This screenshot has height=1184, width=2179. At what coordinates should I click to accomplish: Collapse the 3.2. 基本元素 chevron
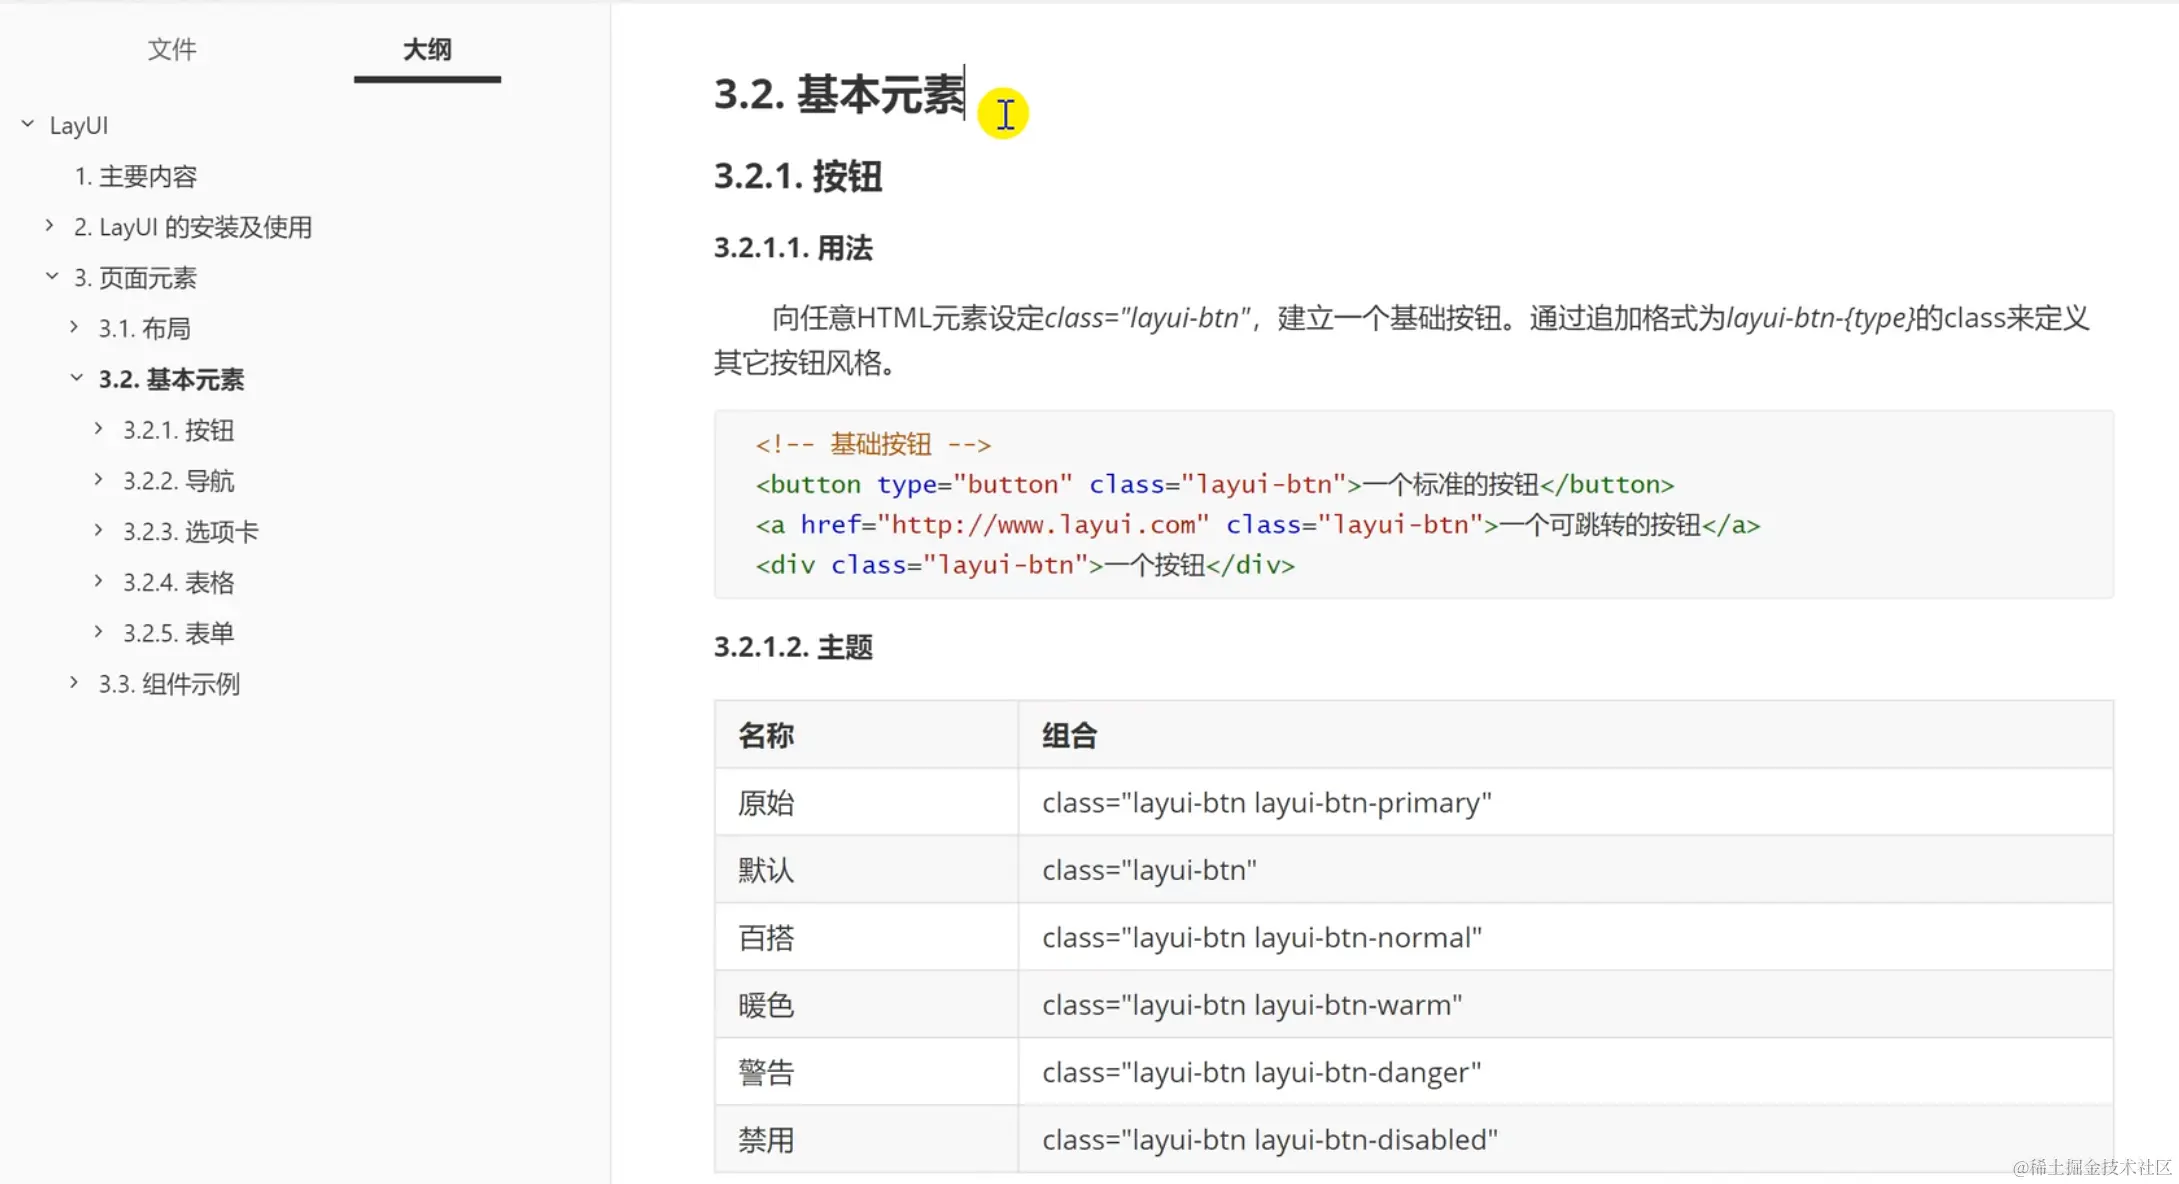76,378
